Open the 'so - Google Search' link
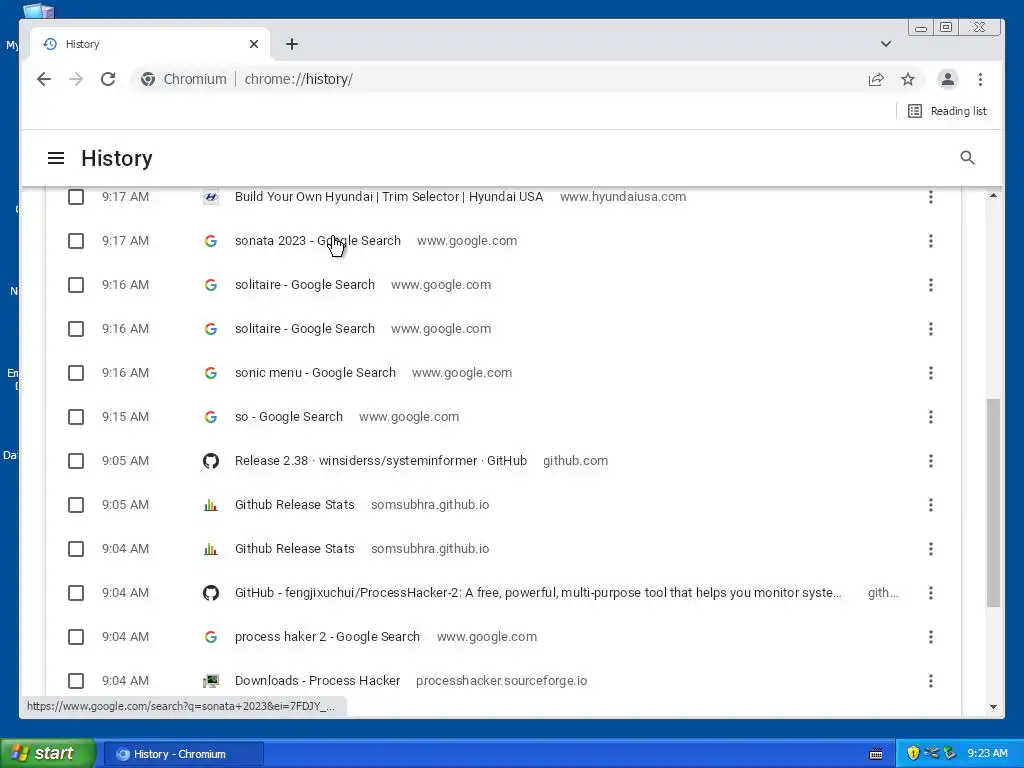Viewport: 1024px width, 768px height. (x=289, y=417)
